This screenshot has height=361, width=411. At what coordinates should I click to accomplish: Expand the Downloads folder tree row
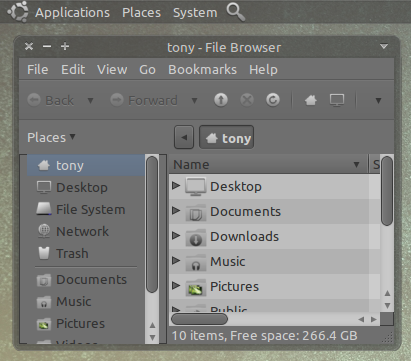pyautogui.click(x=176, y=235)
